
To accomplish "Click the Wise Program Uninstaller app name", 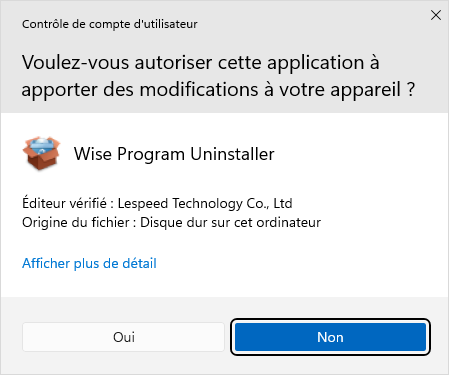I will point(174,154).
